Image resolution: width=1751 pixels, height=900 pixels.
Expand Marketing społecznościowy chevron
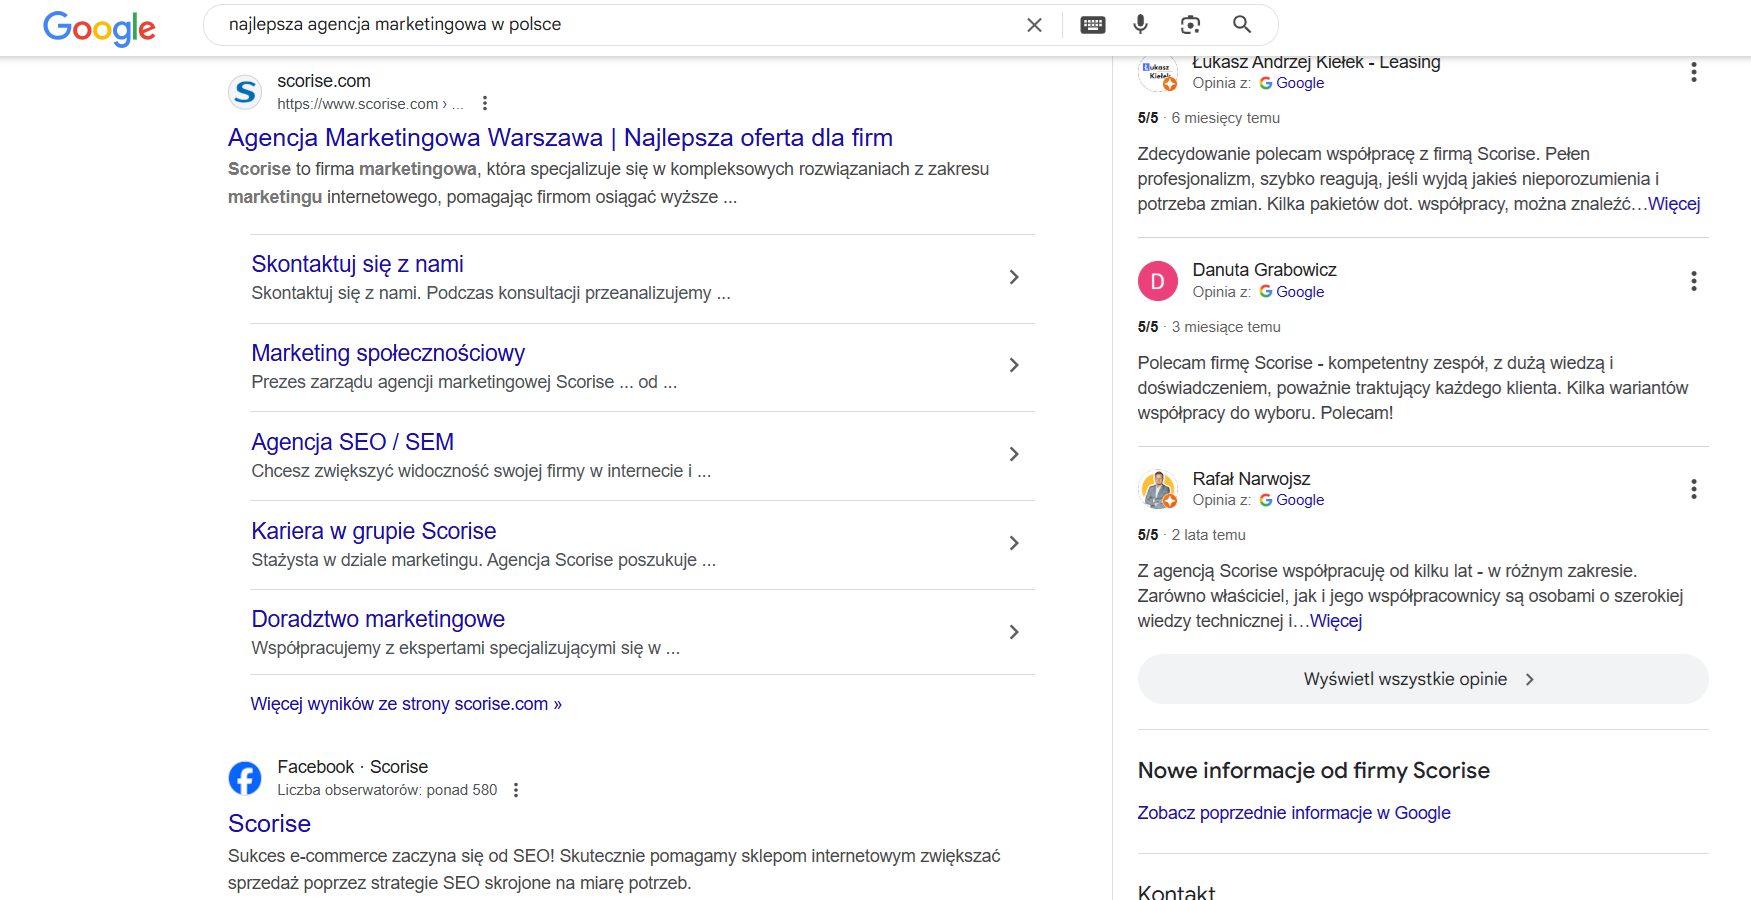(1014, 365)
